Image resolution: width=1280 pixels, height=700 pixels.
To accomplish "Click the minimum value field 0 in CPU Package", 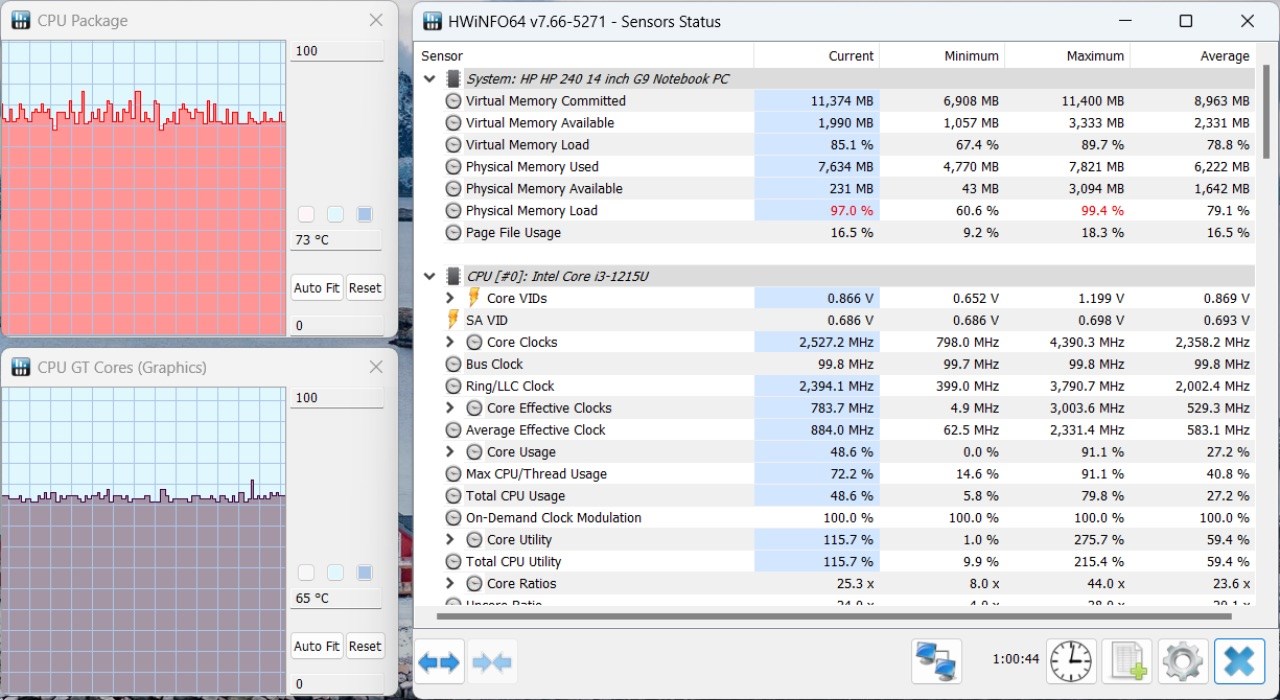I will [337, 326].
